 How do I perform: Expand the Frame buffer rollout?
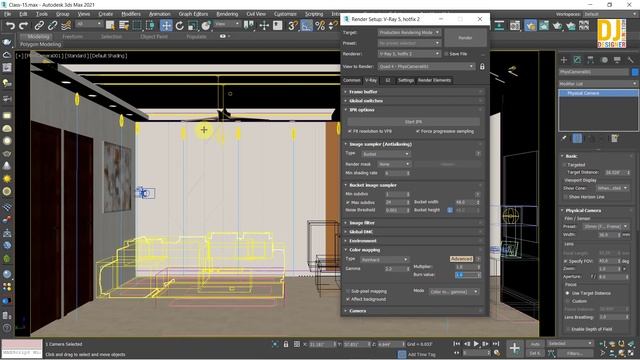coord(414,92)
